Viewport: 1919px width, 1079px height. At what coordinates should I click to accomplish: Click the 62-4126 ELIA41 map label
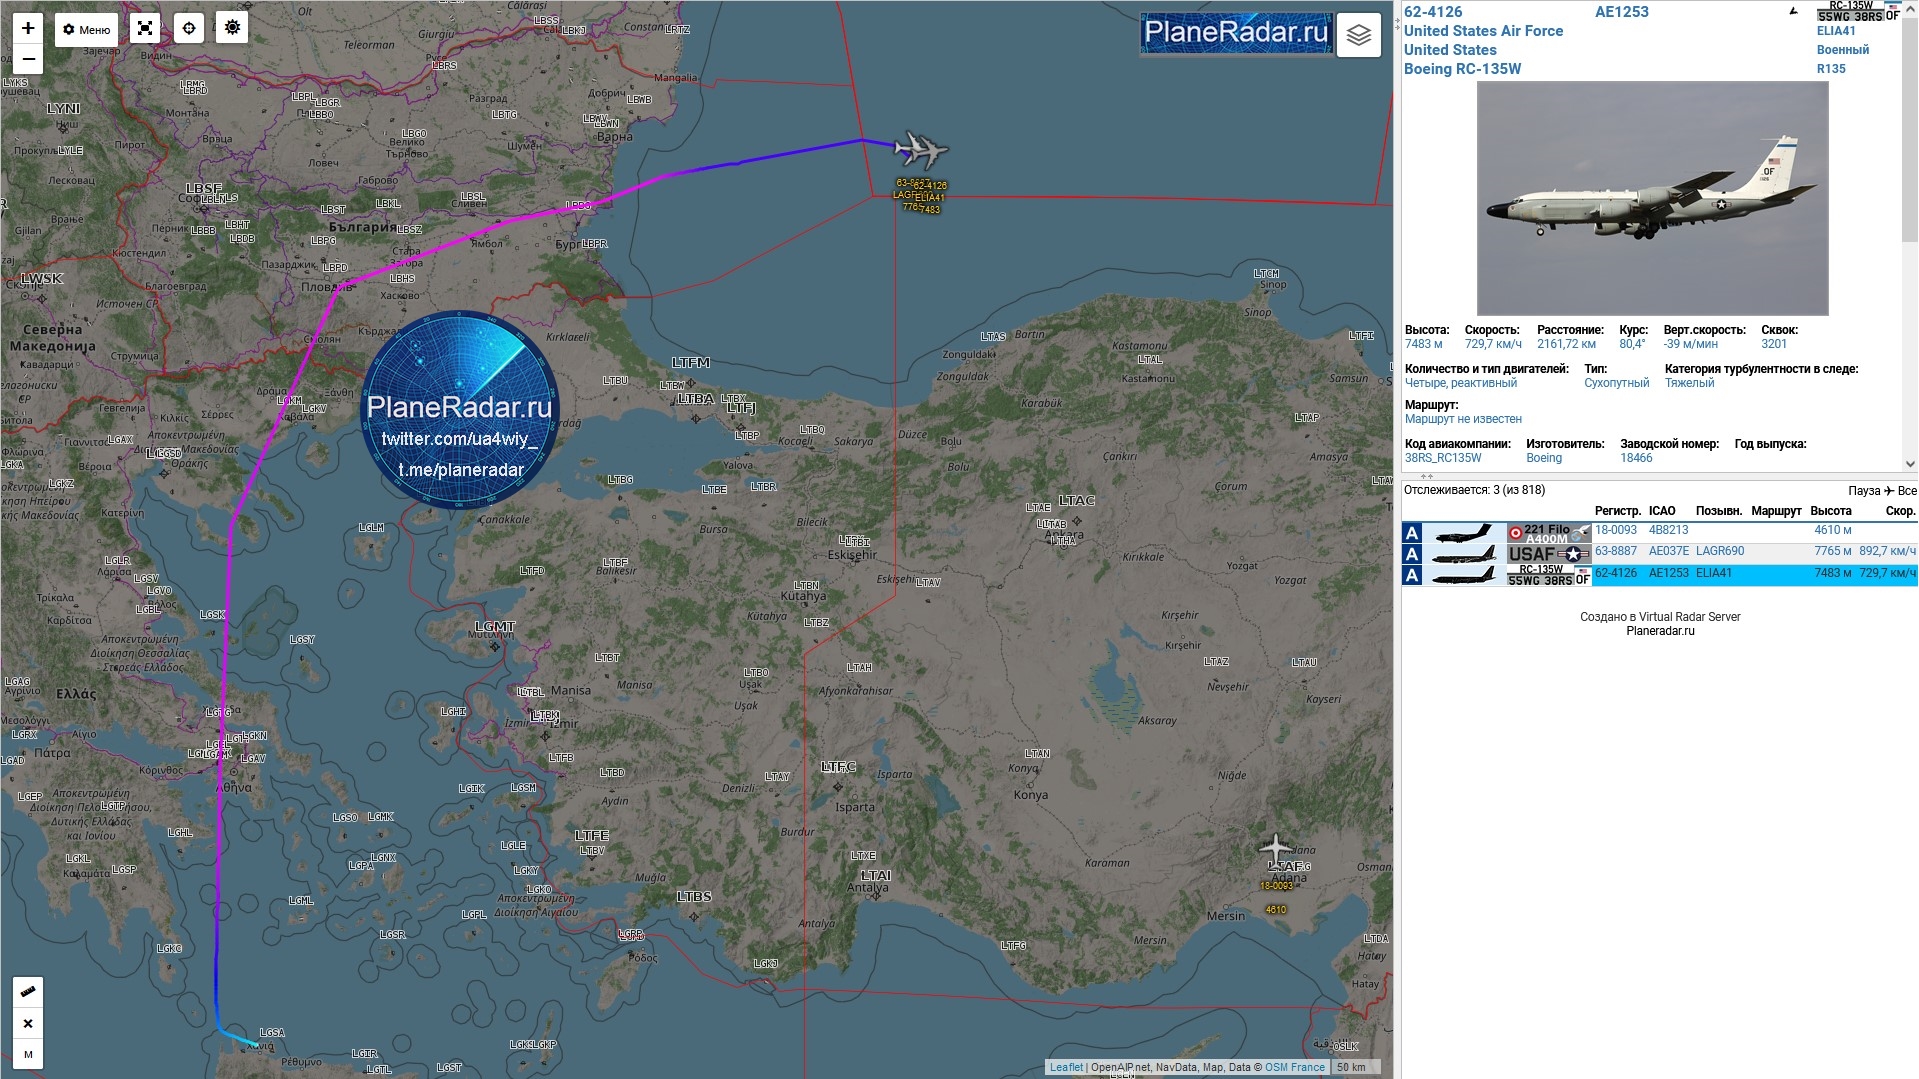[x=929, y=197]
